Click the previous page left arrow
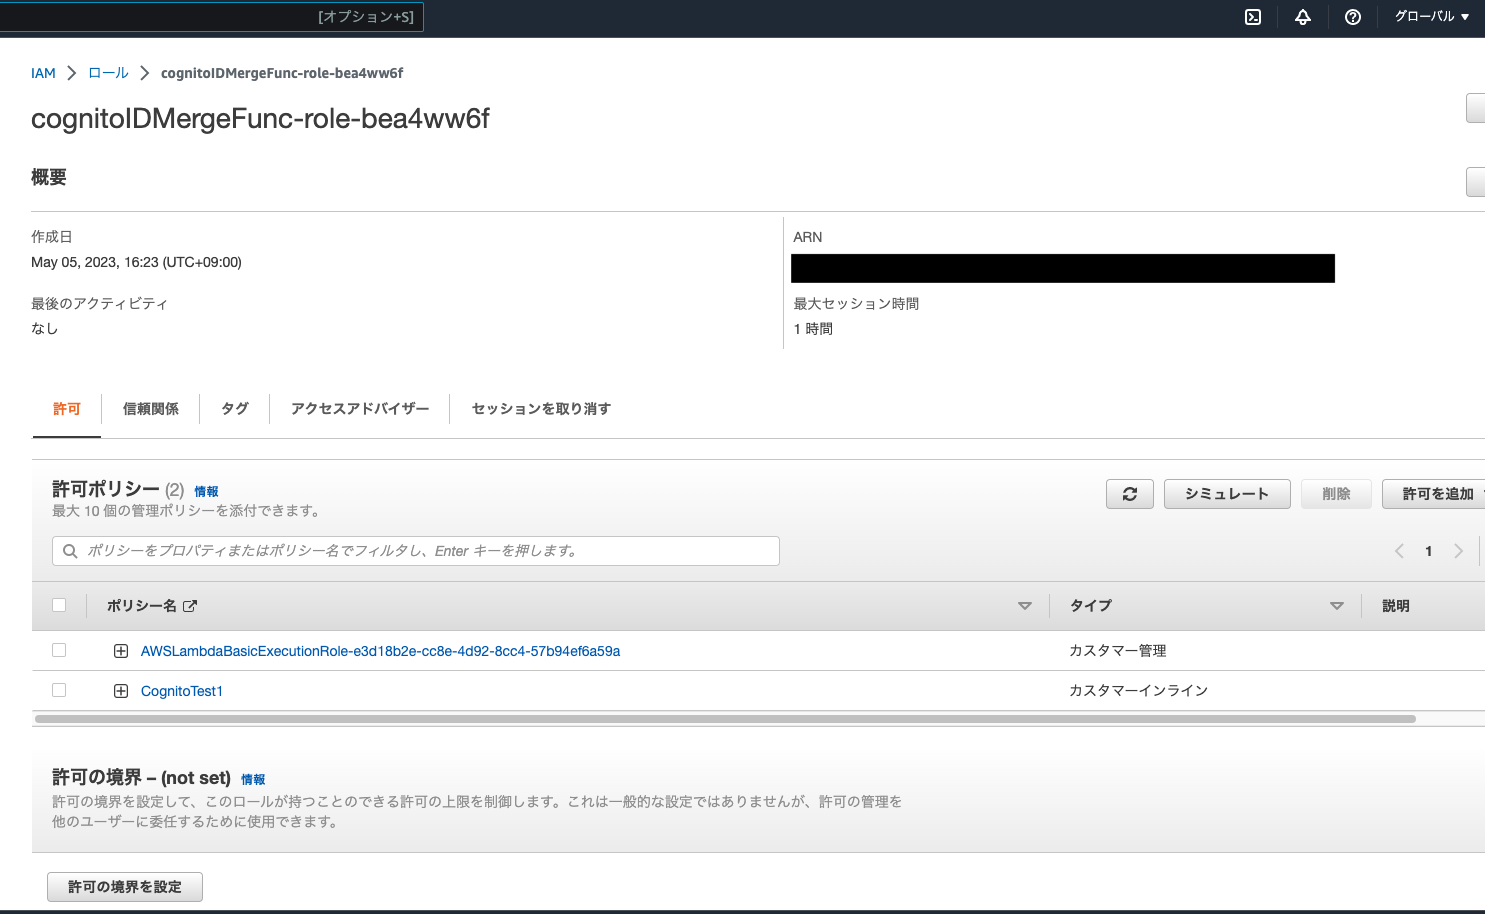This screenshot has height=914, width=1485. (1399, 551)
